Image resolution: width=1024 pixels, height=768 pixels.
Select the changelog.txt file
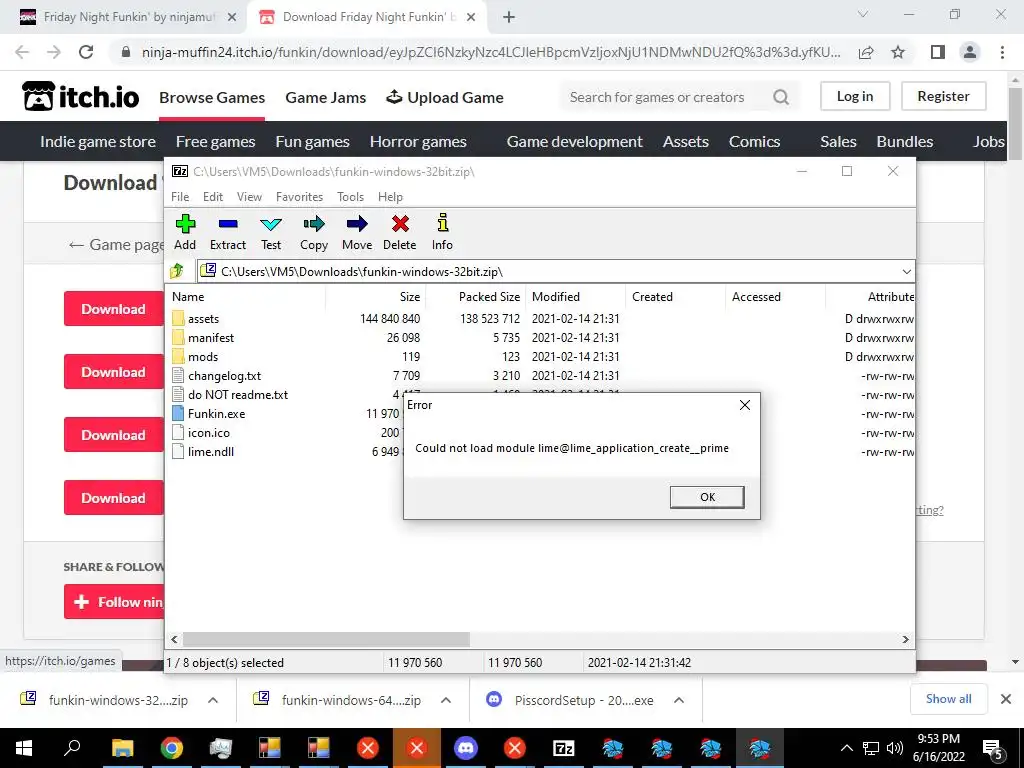pos(216,376)
